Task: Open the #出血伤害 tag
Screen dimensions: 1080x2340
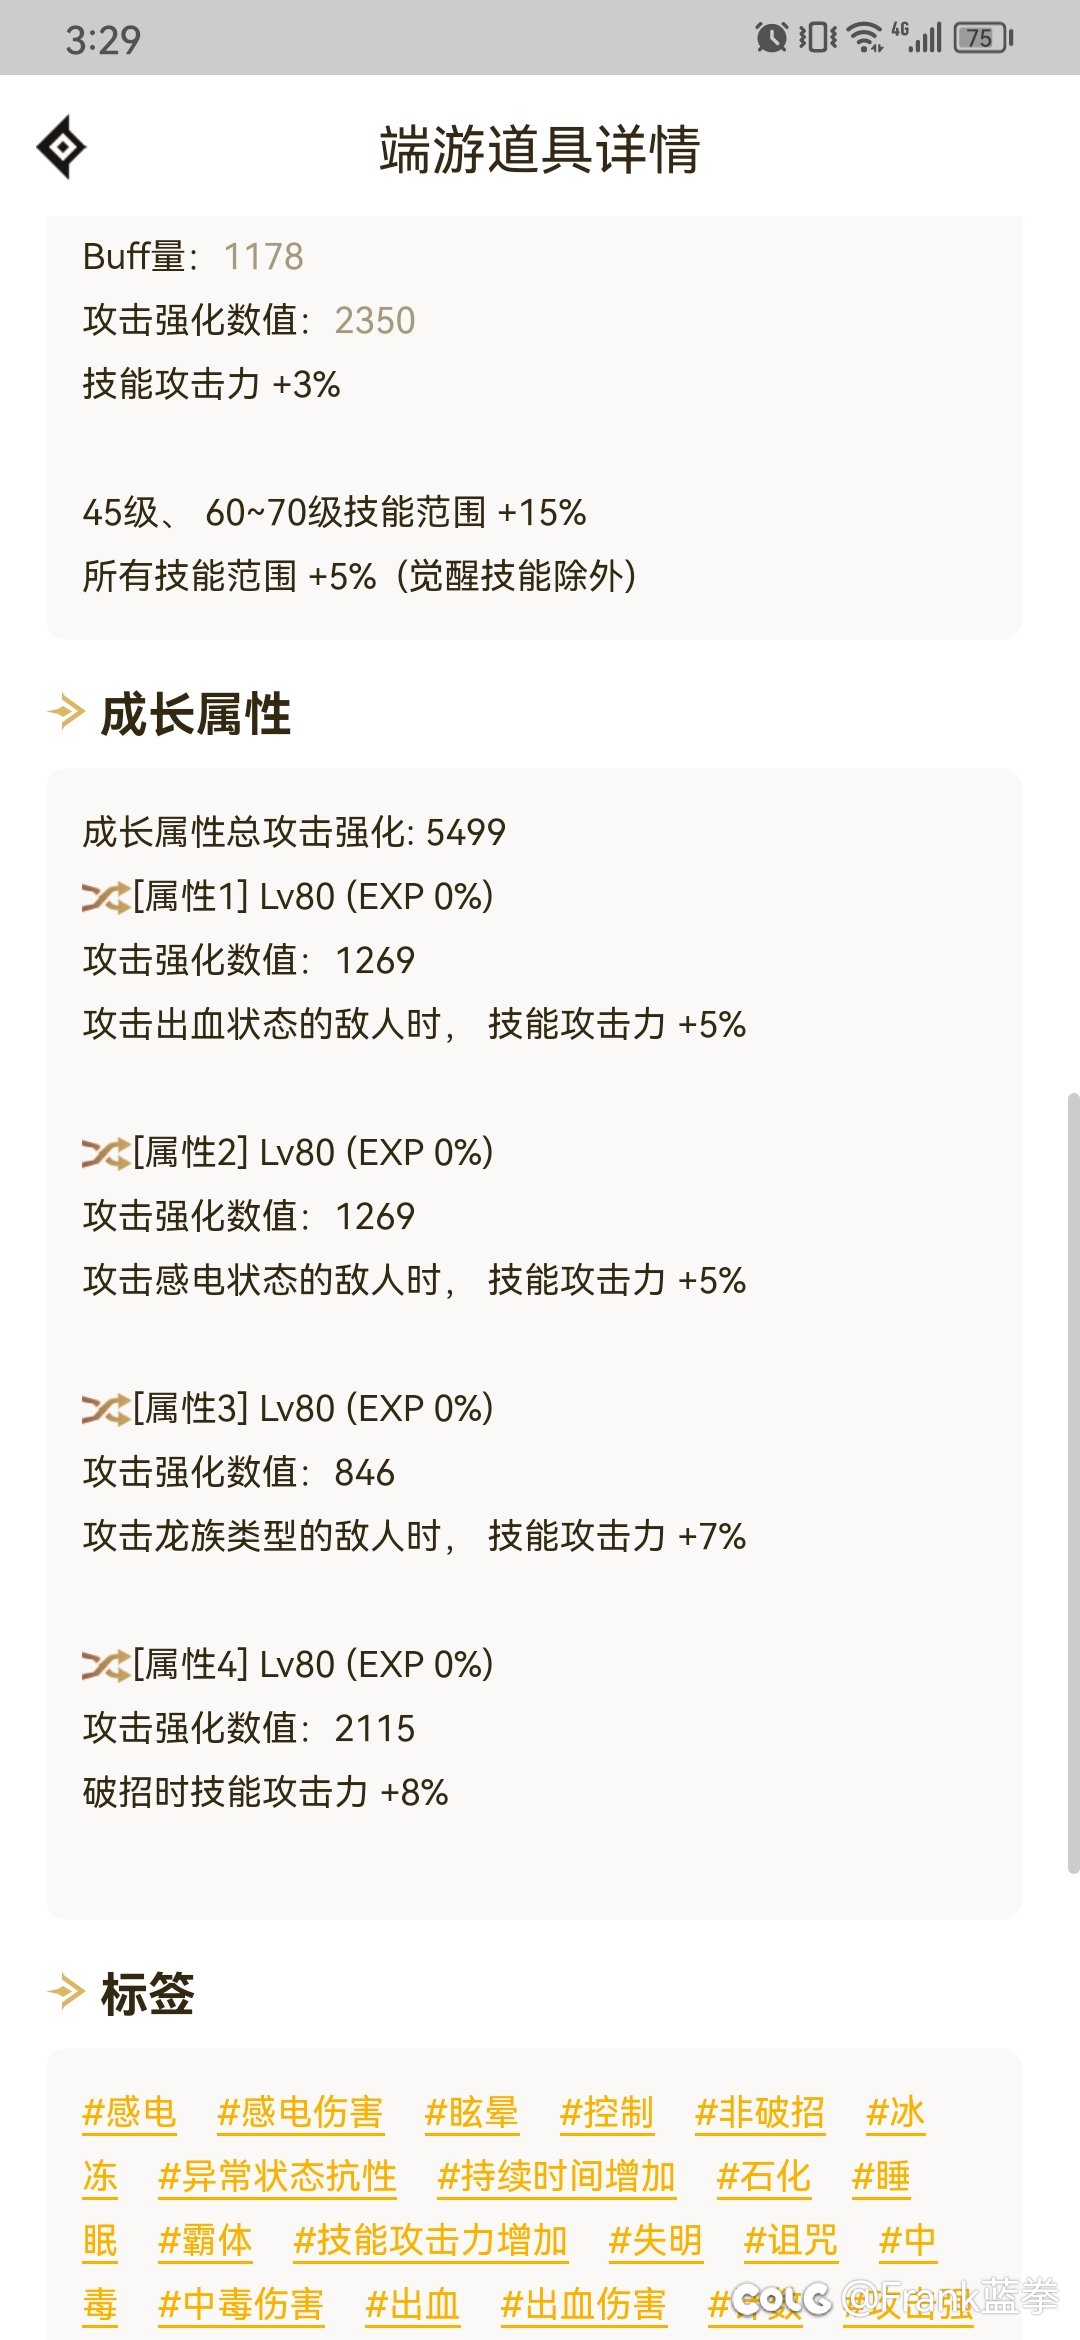Action: (584, 2304)
